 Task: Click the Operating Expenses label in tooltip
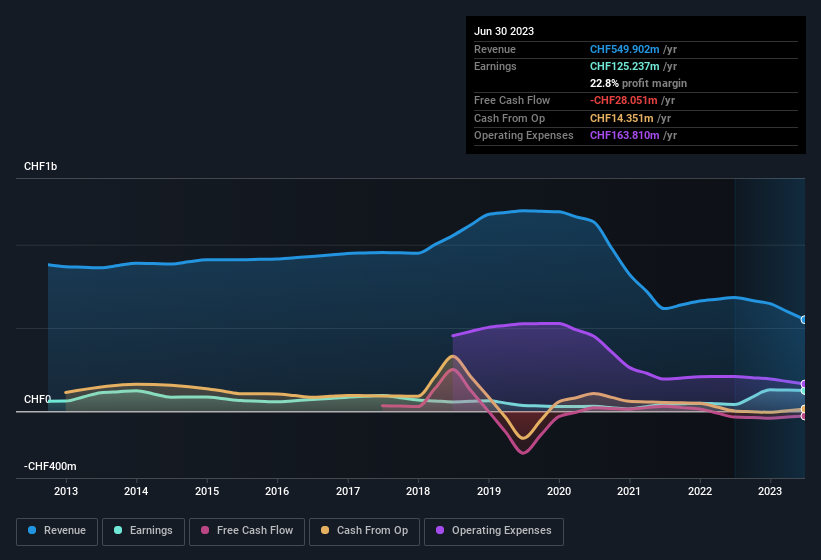pyautogui.click(x=524, y=136)
